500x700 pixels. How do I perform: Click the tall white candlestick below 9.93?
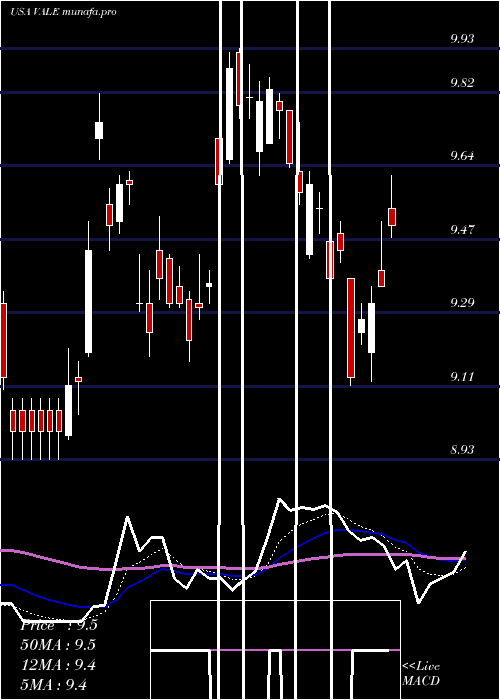click(229, 114)
